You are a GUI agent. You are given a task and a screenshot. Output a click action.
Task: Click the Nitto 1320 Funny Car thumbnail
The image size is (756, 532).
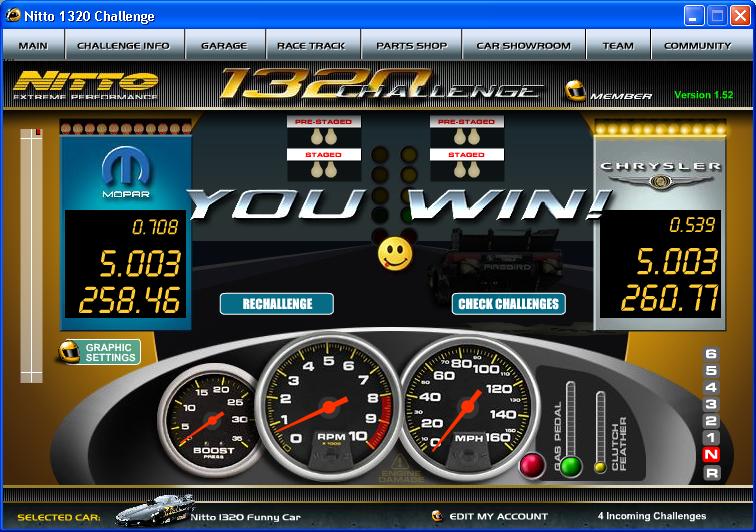click(x=156, y=511)
